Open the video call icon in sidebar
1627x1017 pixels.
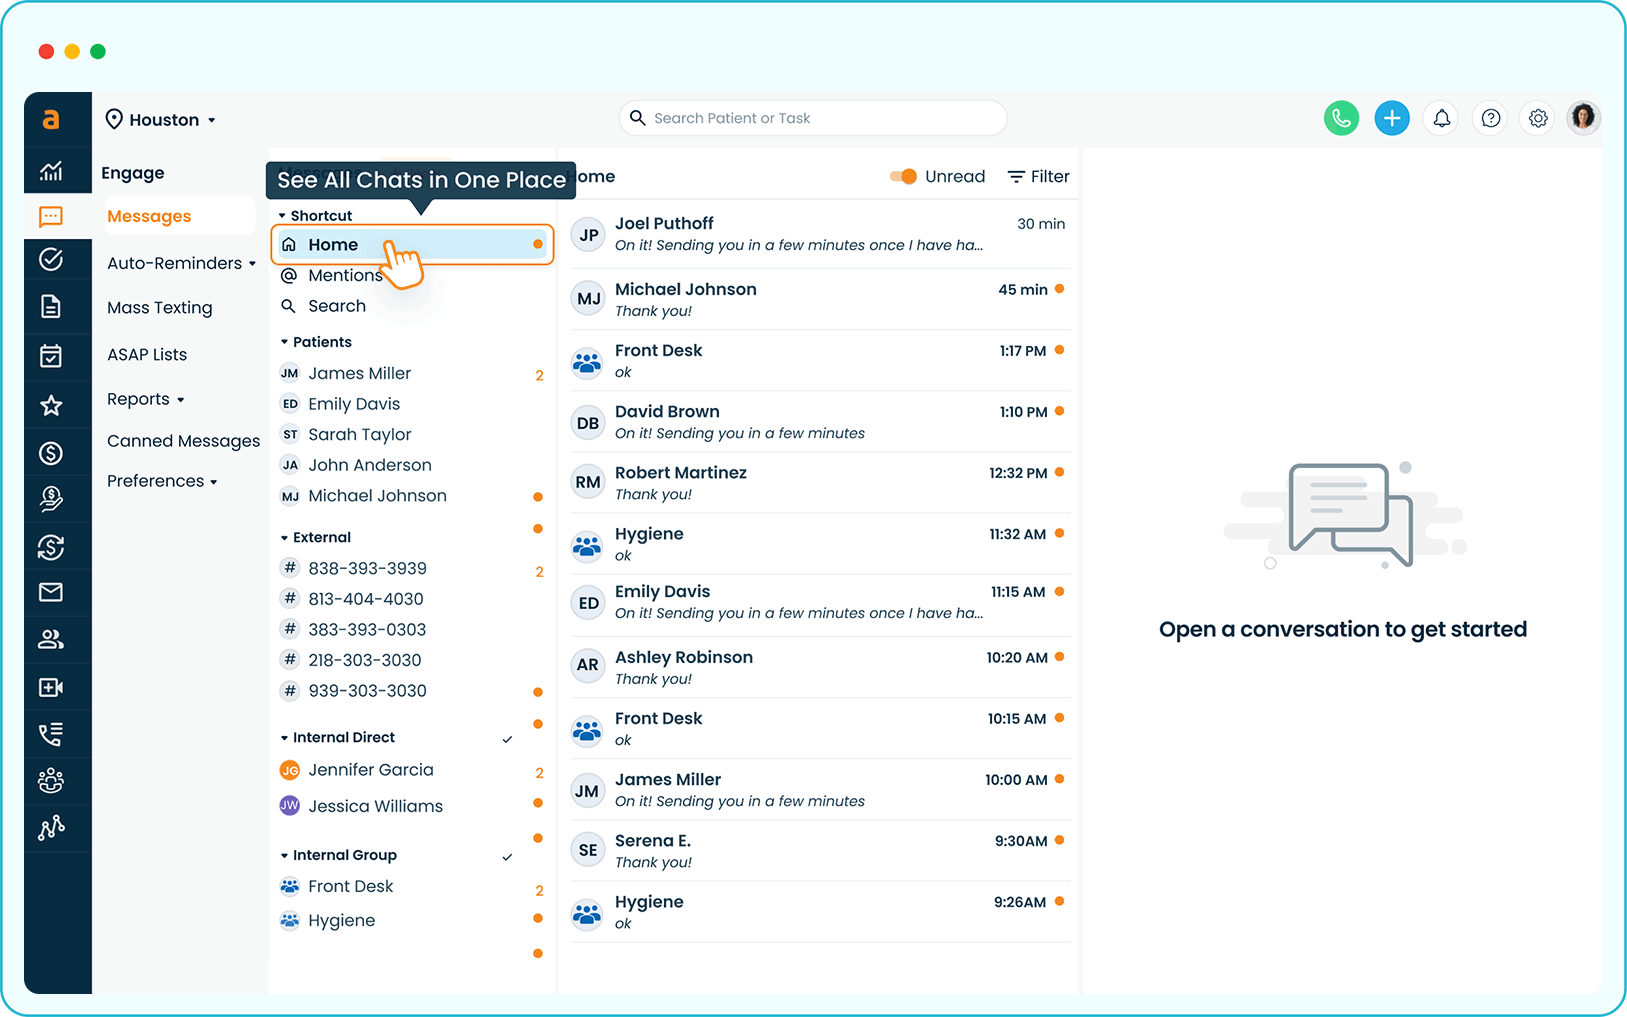click(51, 687)
